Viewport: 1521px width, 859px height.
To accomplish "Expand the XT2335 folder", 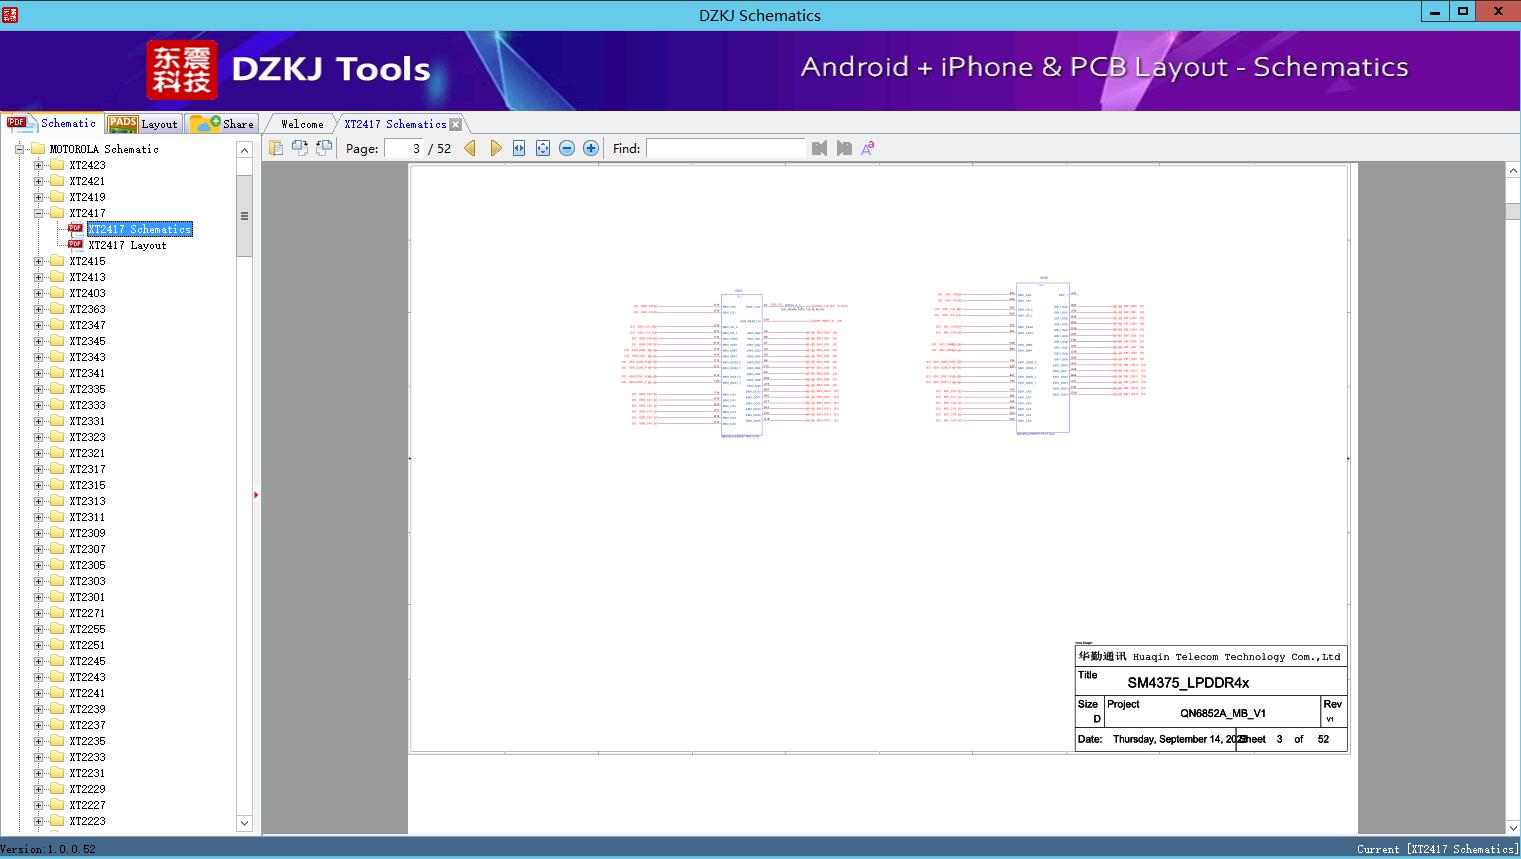I will click(x=38, y=389).
